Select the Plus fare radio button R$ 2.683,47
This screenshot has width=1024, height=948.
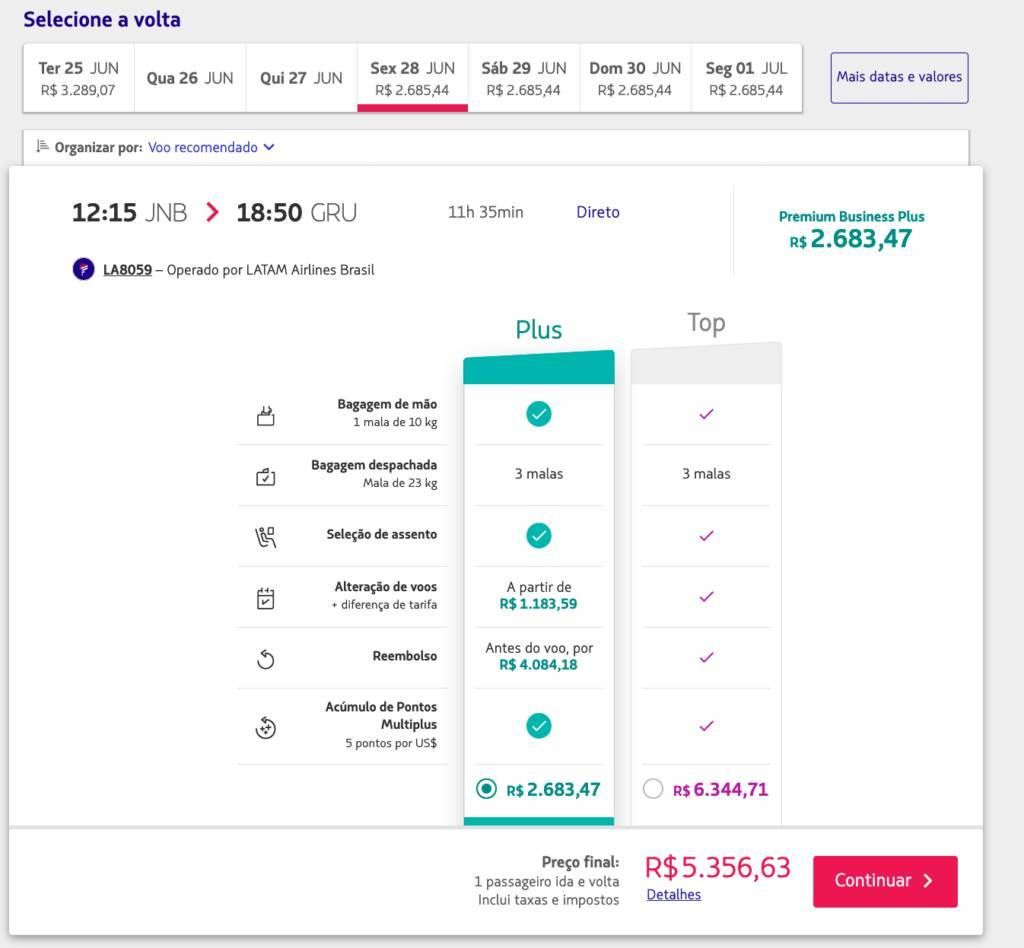point(486,789)
